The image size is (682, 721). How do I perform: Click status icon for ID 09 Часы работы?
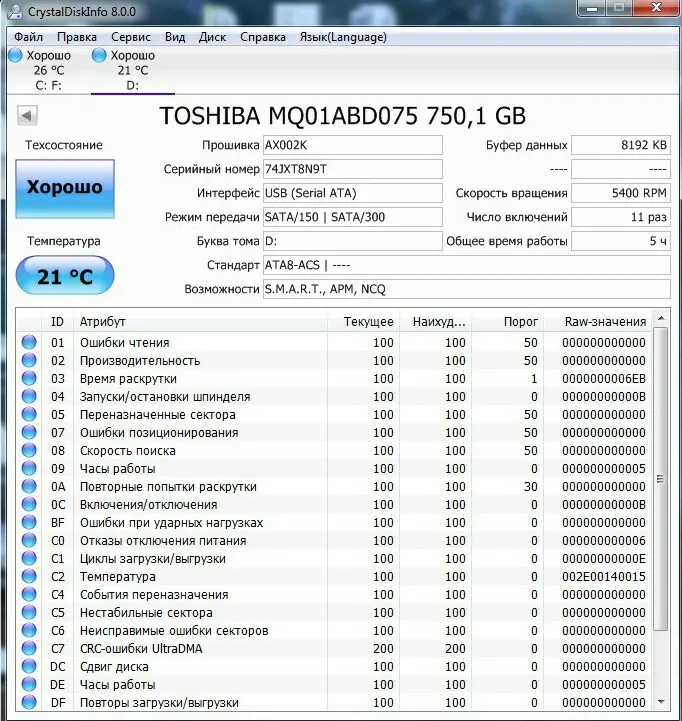(x=29, y=468)
